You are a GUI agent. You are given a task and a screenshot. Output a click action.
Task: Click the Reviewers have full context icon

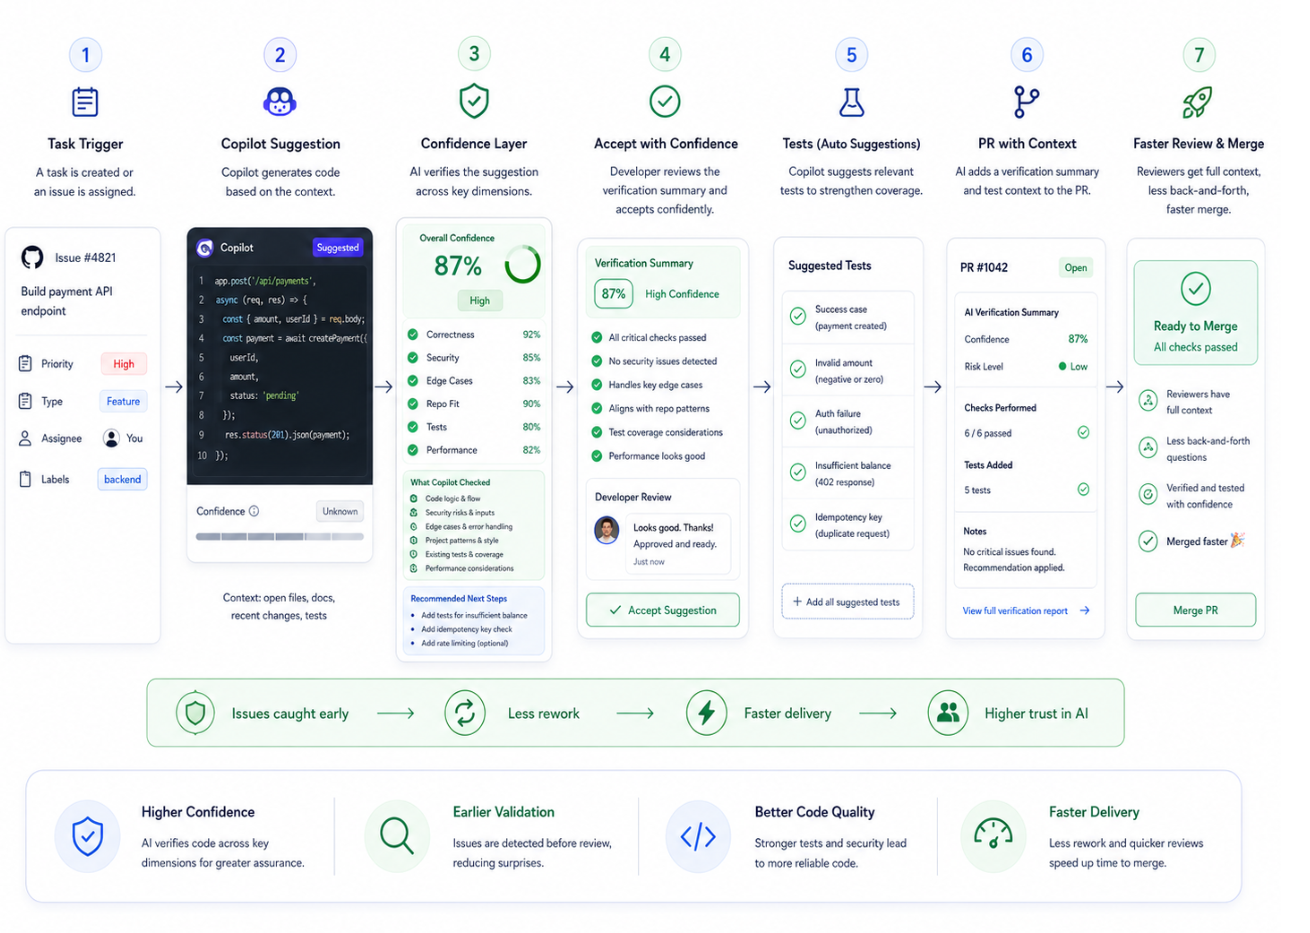[1149, 401]
